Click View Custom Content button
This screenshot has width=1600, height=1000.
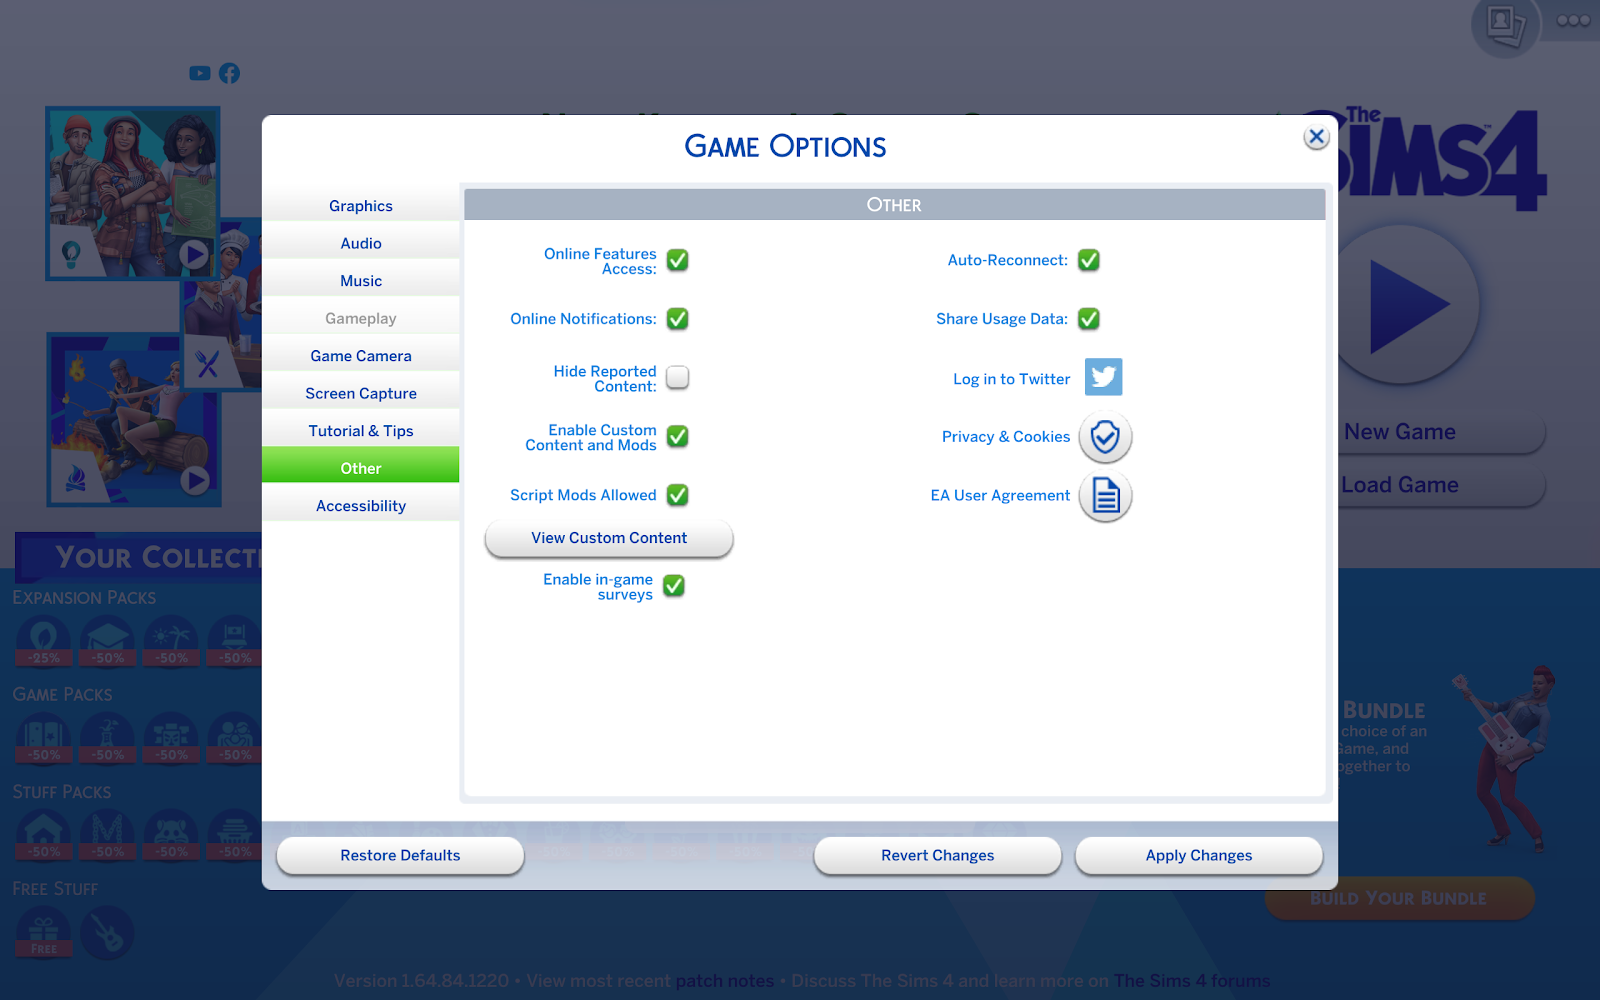coord(609,538)
